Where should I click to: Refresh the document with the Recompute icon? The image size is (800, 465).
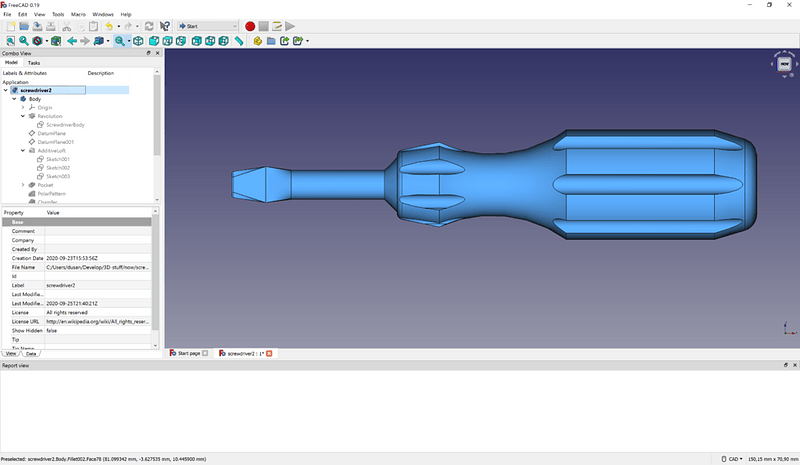(149, 26)
